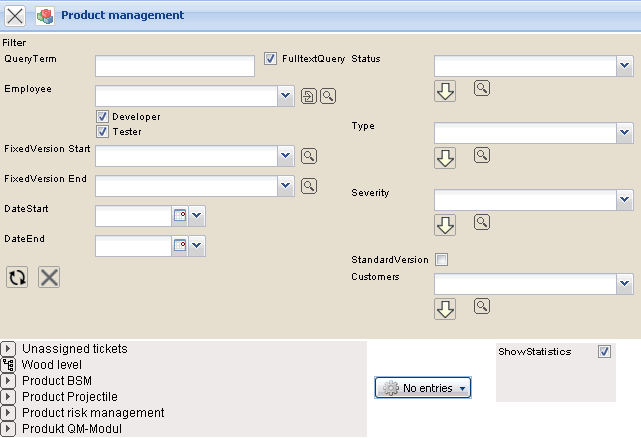Viewport: 641px width, 438px height.
Task: Click the No entries dropdown button
Action: click(x=422, y=388)
